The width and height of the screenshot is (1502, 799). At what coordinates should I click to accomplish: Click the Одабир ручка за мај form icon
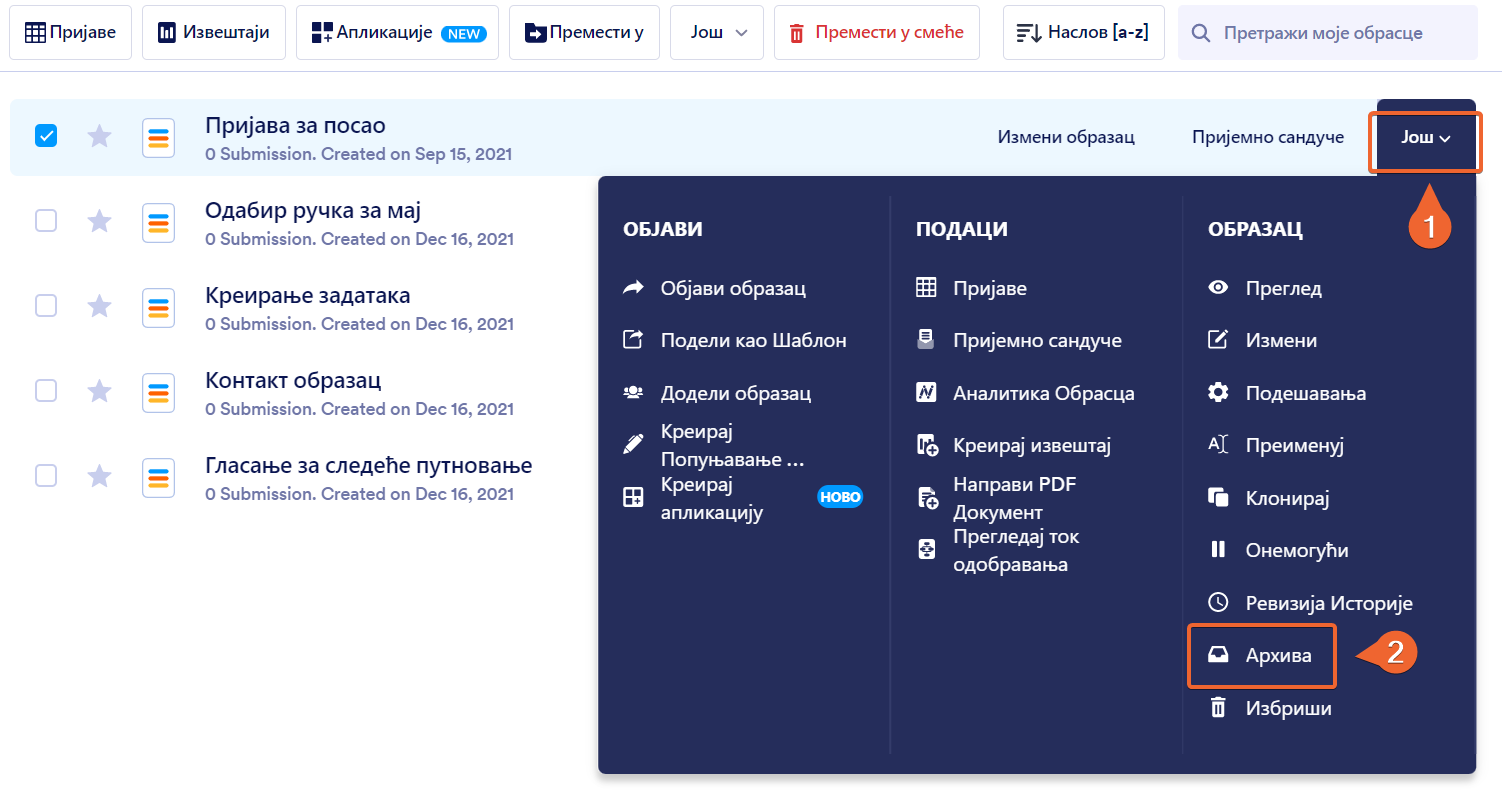(x=158, y=222)
